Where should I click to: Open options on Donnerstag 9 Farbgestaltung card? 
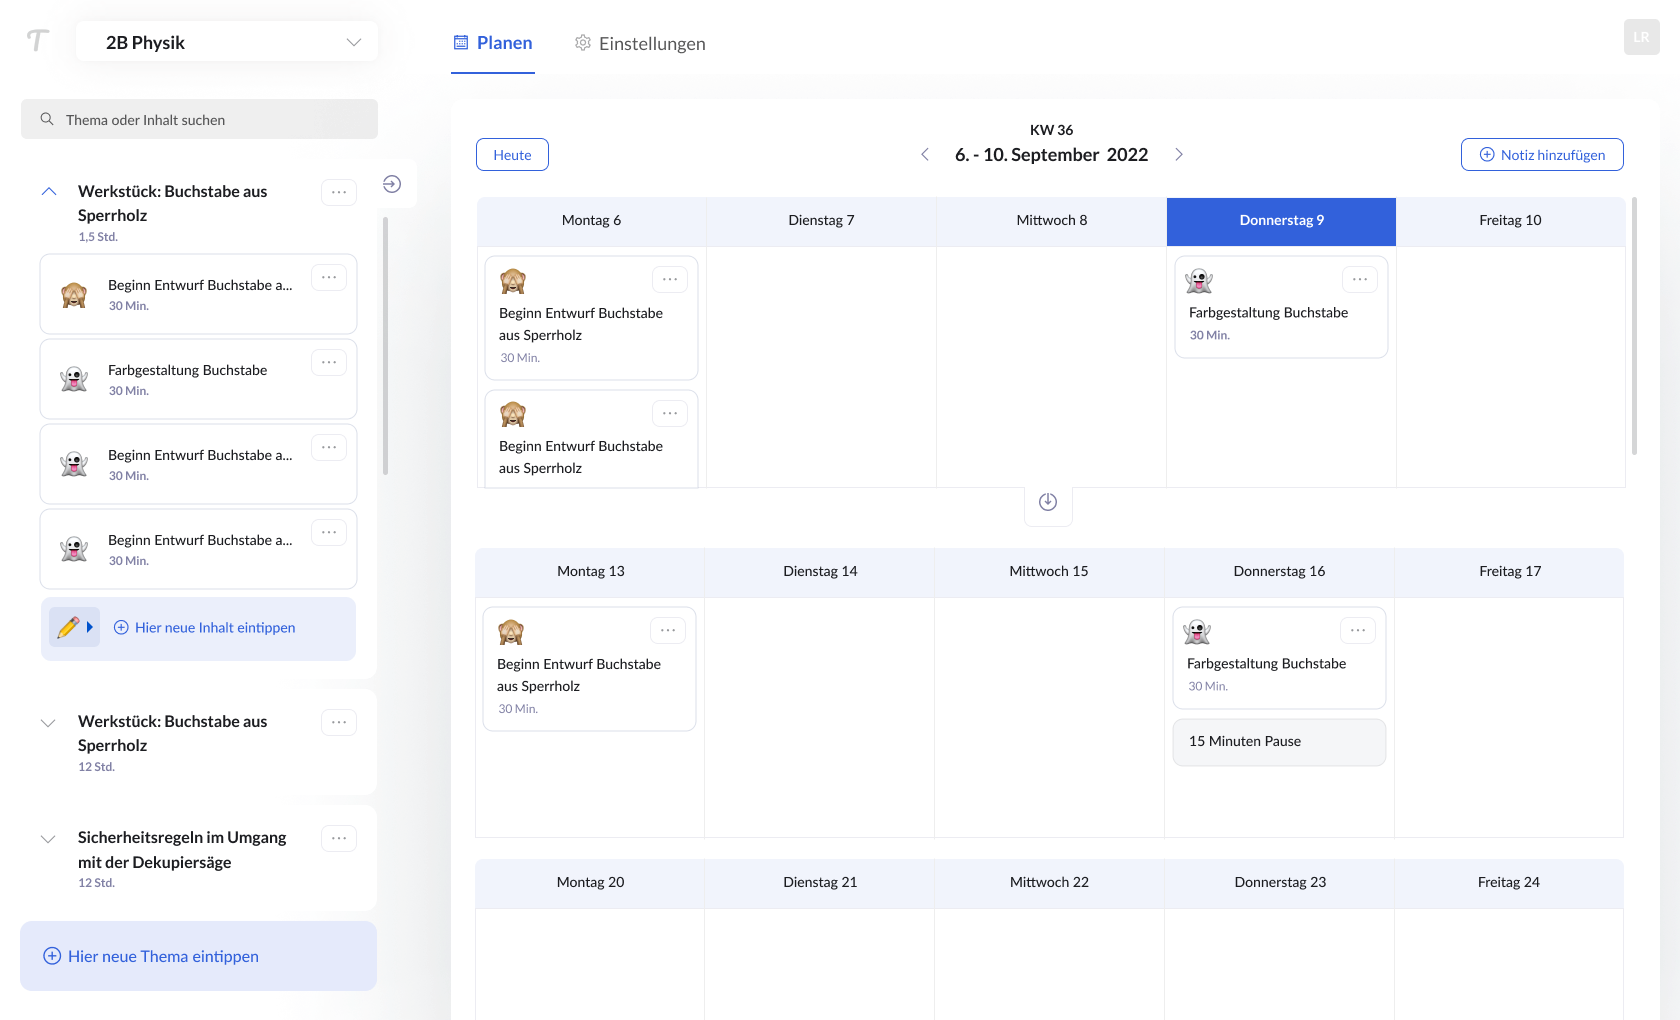(x=1360, y=279)
